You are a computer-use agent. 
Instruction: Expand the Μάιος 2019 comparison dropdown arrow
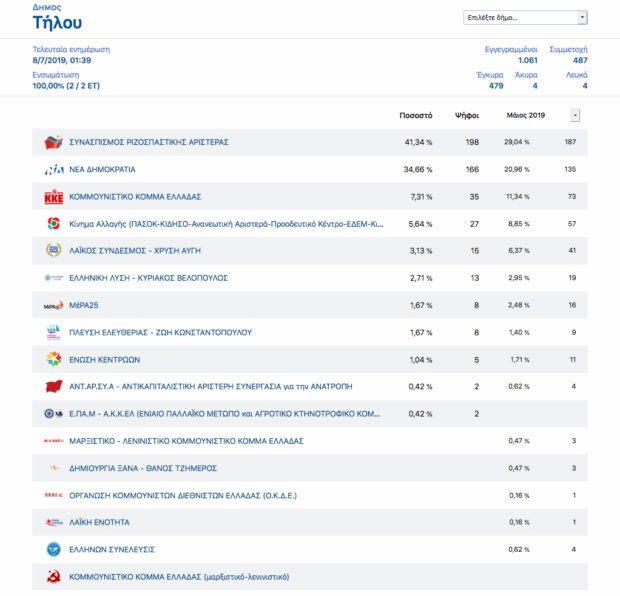tap(575, 115)
